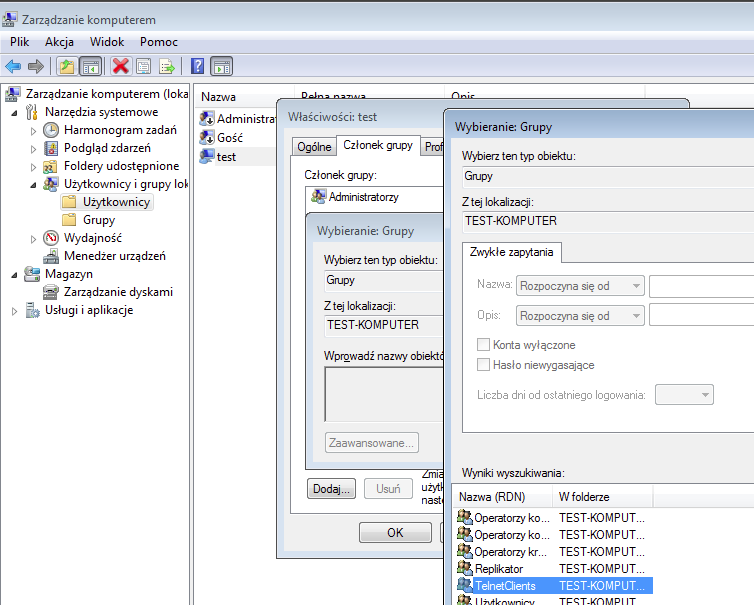Toggle the Hasło niewygasające checkbox

[x=483, y=365]
